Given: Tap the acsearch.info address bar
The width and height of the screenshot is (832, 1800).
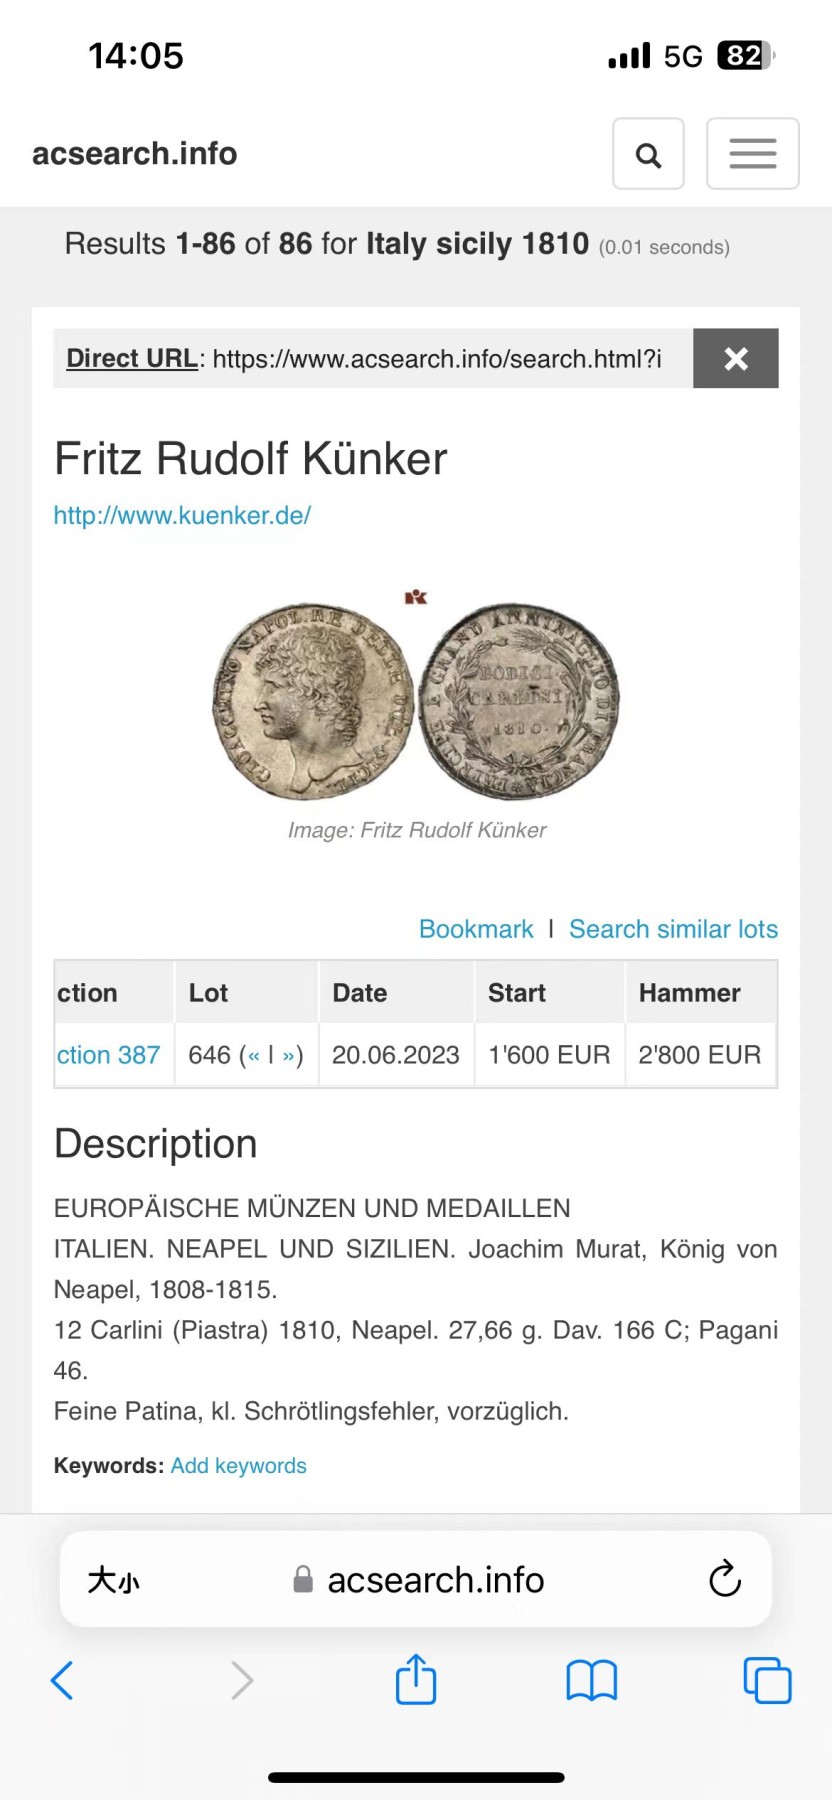Looking at the screenshot, I should (x=416, y=1580).
